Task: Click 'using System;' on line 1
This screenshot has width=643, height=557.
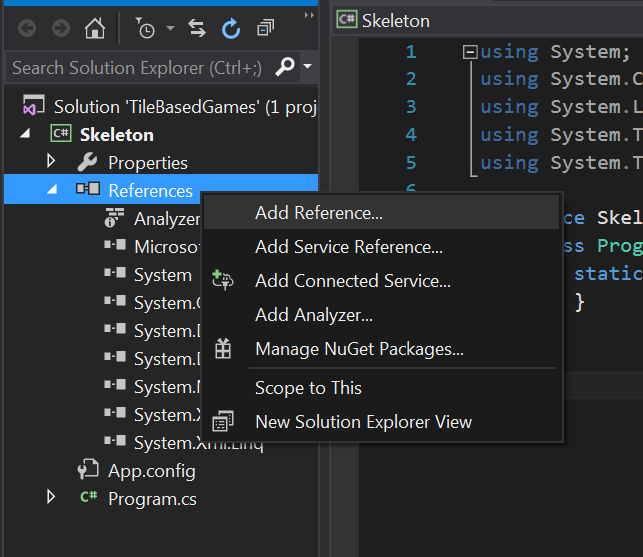Action: (555, 53)
